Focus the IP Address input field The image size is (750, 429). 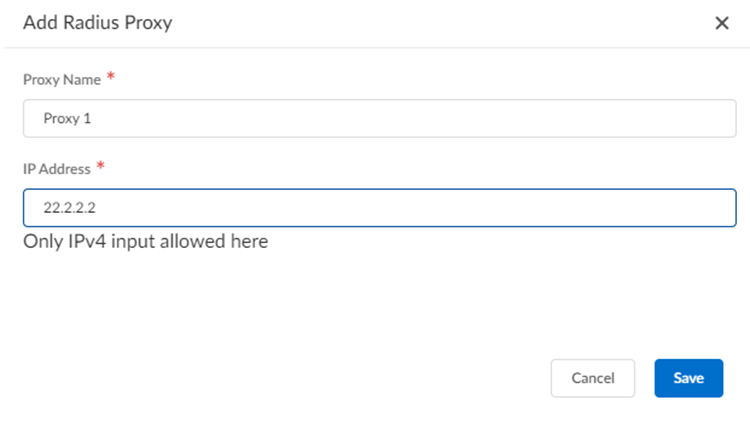[380, 208]
